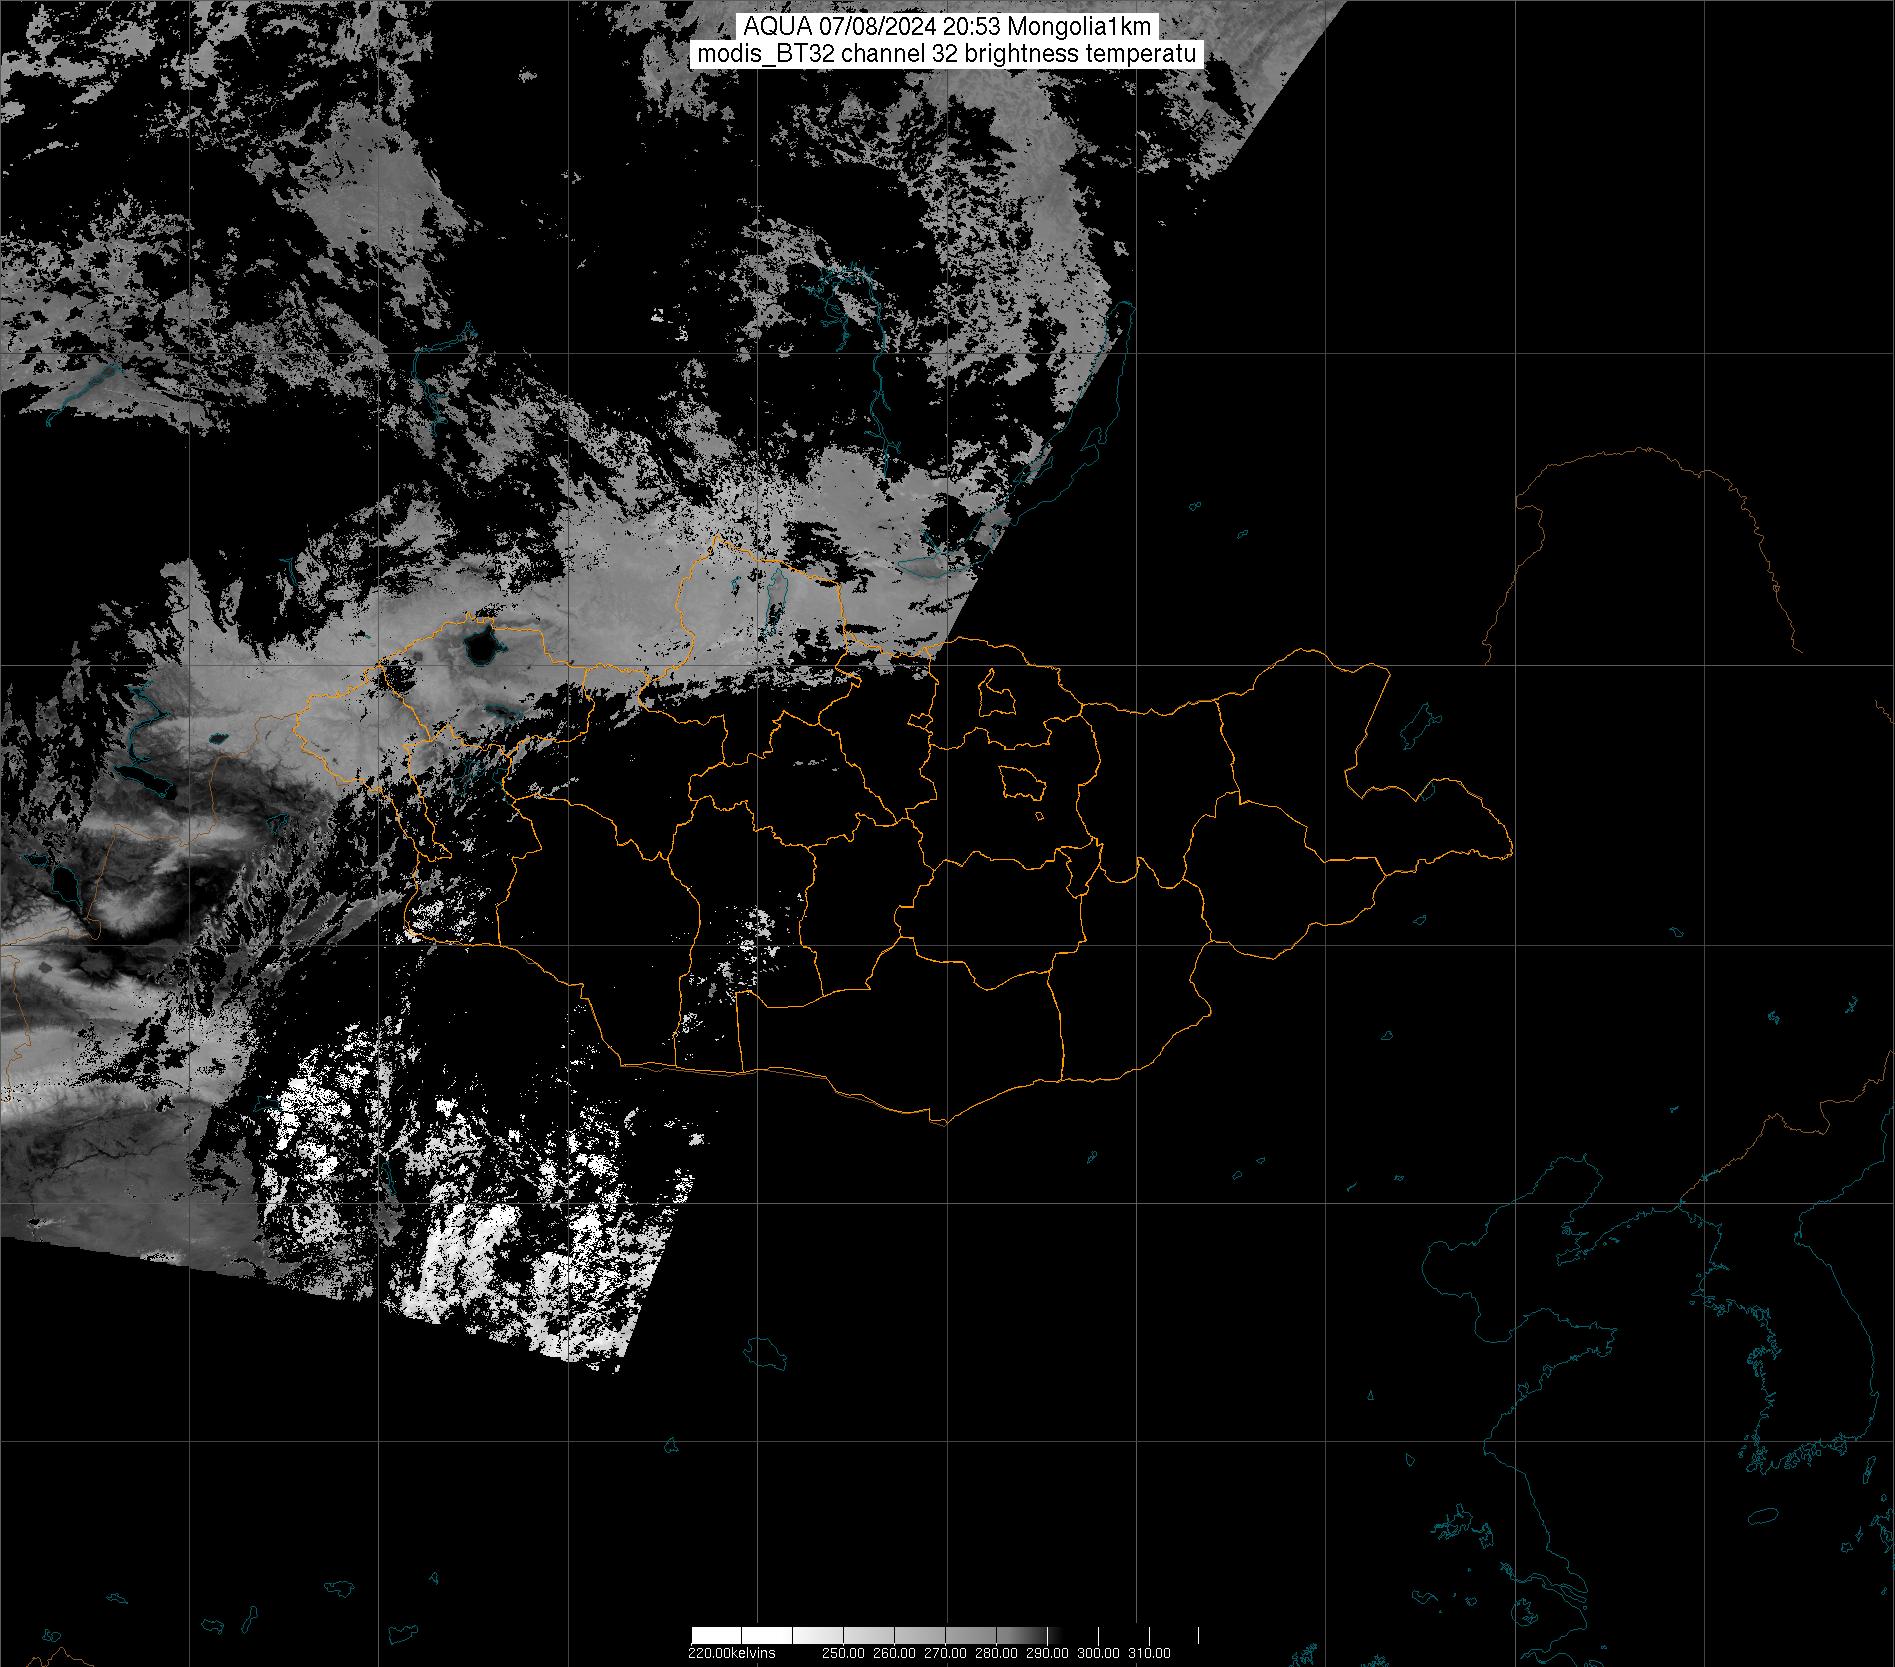Click the AQUA 07/08/2024 20:53 title label
The image size is (1895, 1667).
[947, 27]
